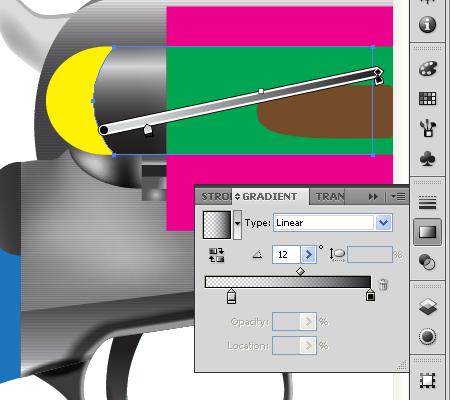Open the Symbols club panel icon
Image resolution: width=450 pixels, height=400 pixels.
pos(427,158)
